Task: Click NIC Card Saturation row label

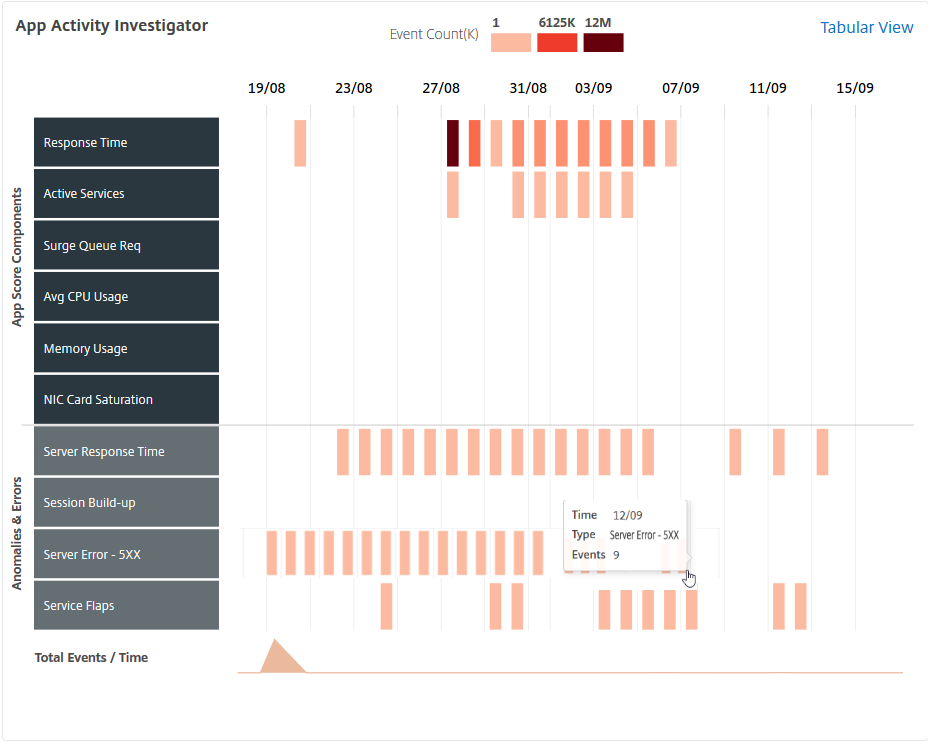Action: (x=127, y=400)
